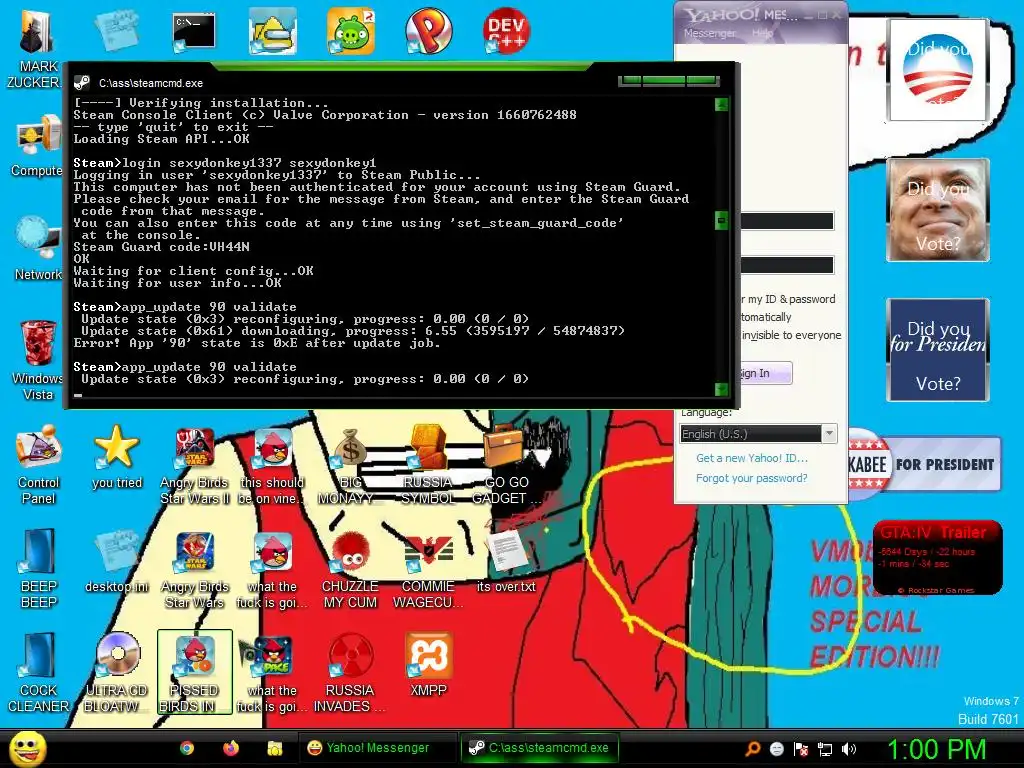Open the file explorer taskbar icon

tap(274, 748)
